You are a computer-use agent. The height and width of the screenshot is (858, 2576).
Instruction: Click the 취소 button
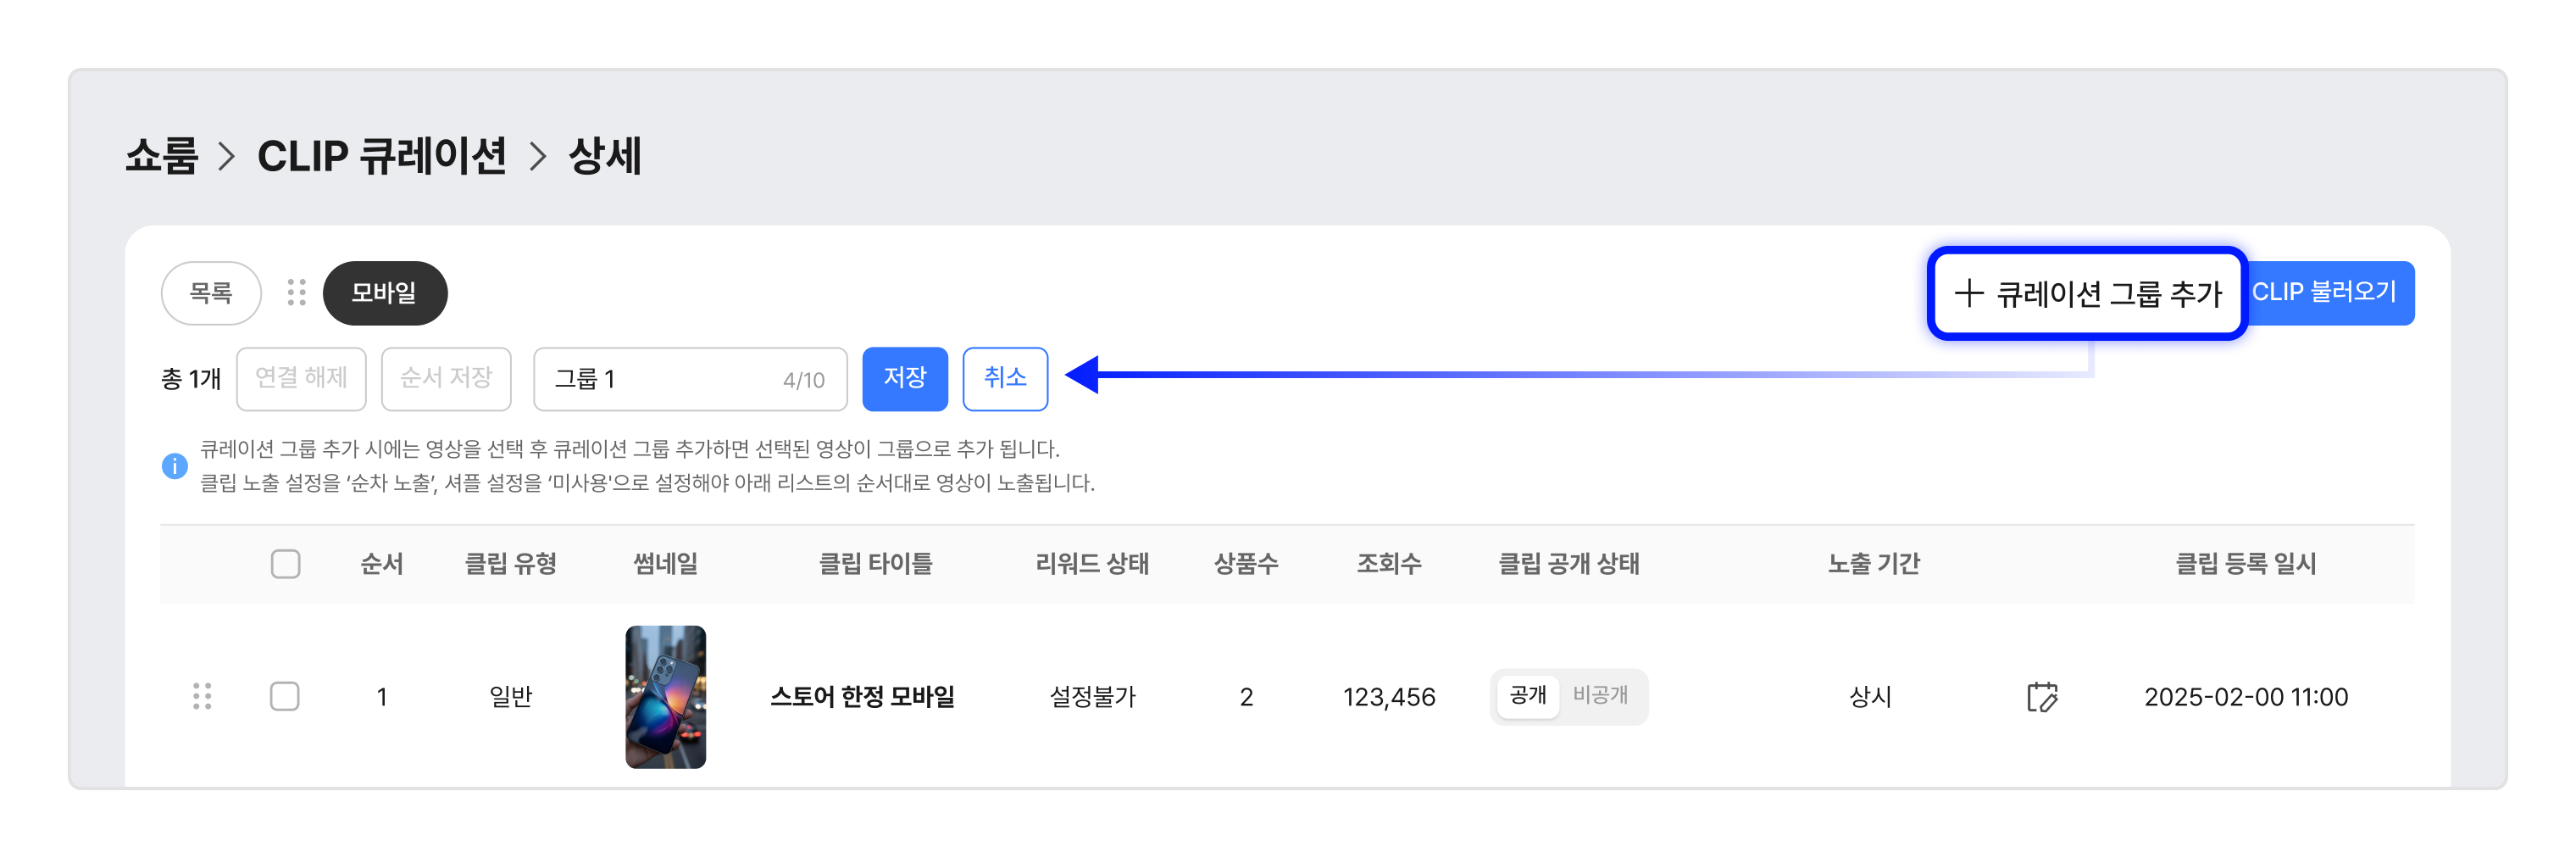[1005, 379]
